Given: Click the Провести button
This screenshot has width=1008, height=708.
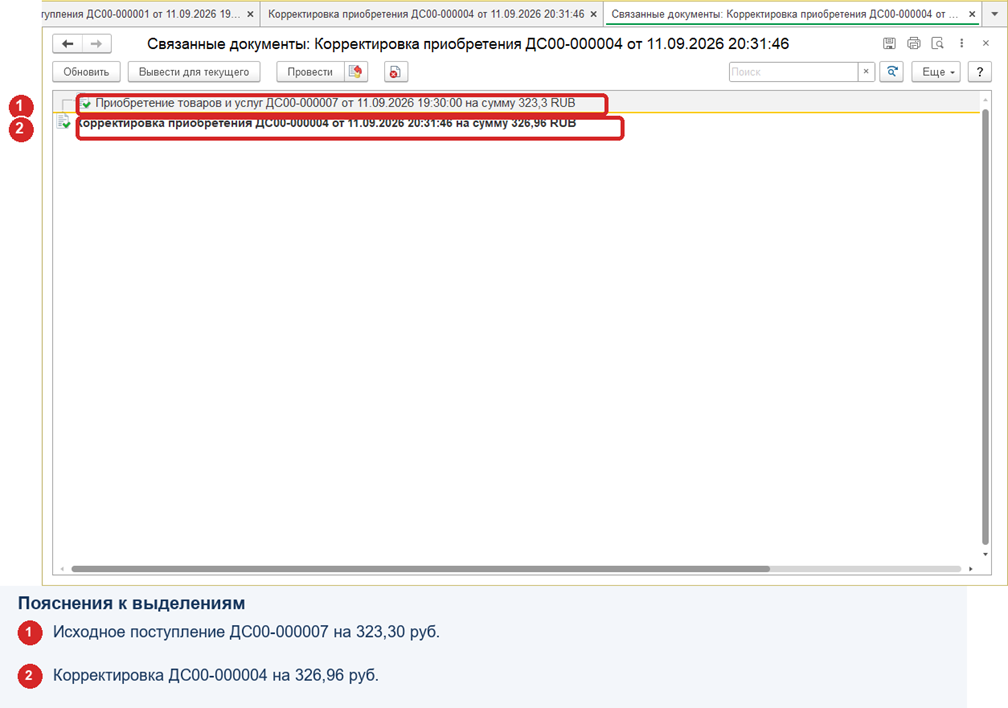Looking at the screenshot, I should [x=310, y=72].
